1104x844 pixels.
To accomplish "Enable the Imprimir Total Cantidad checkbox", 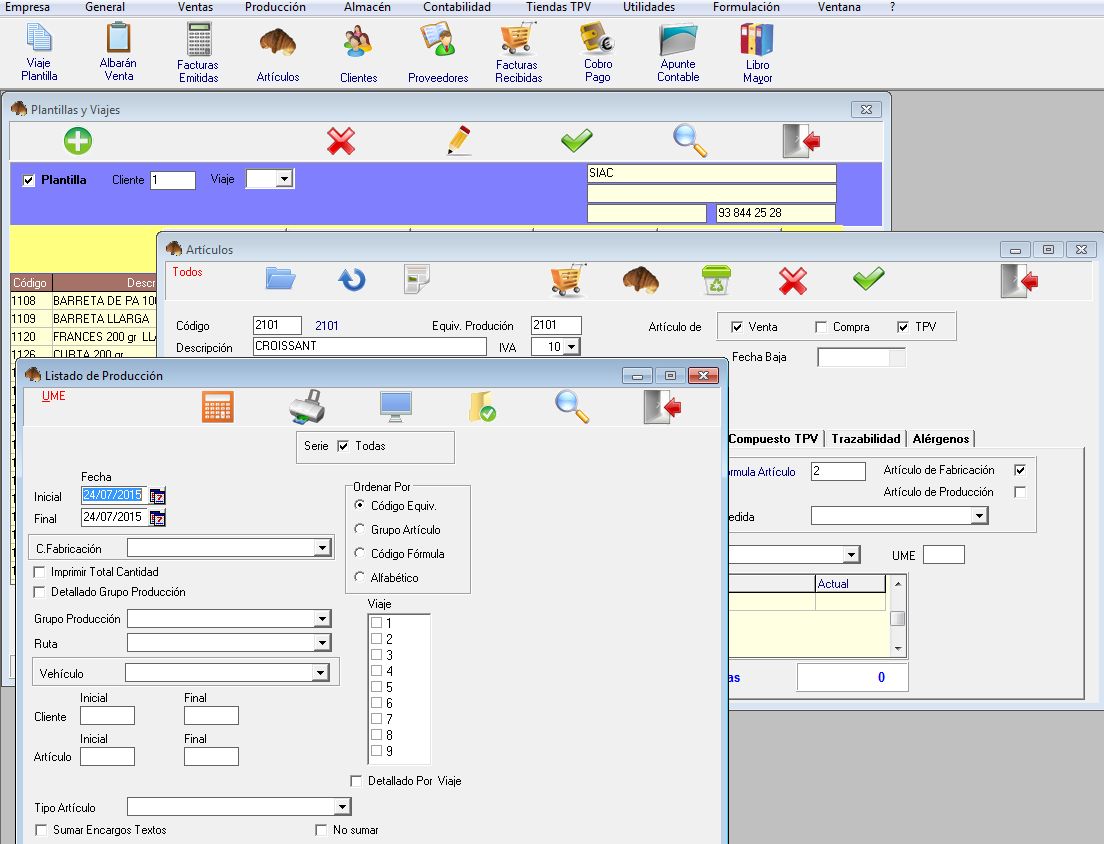I will (x=41, y=572).
